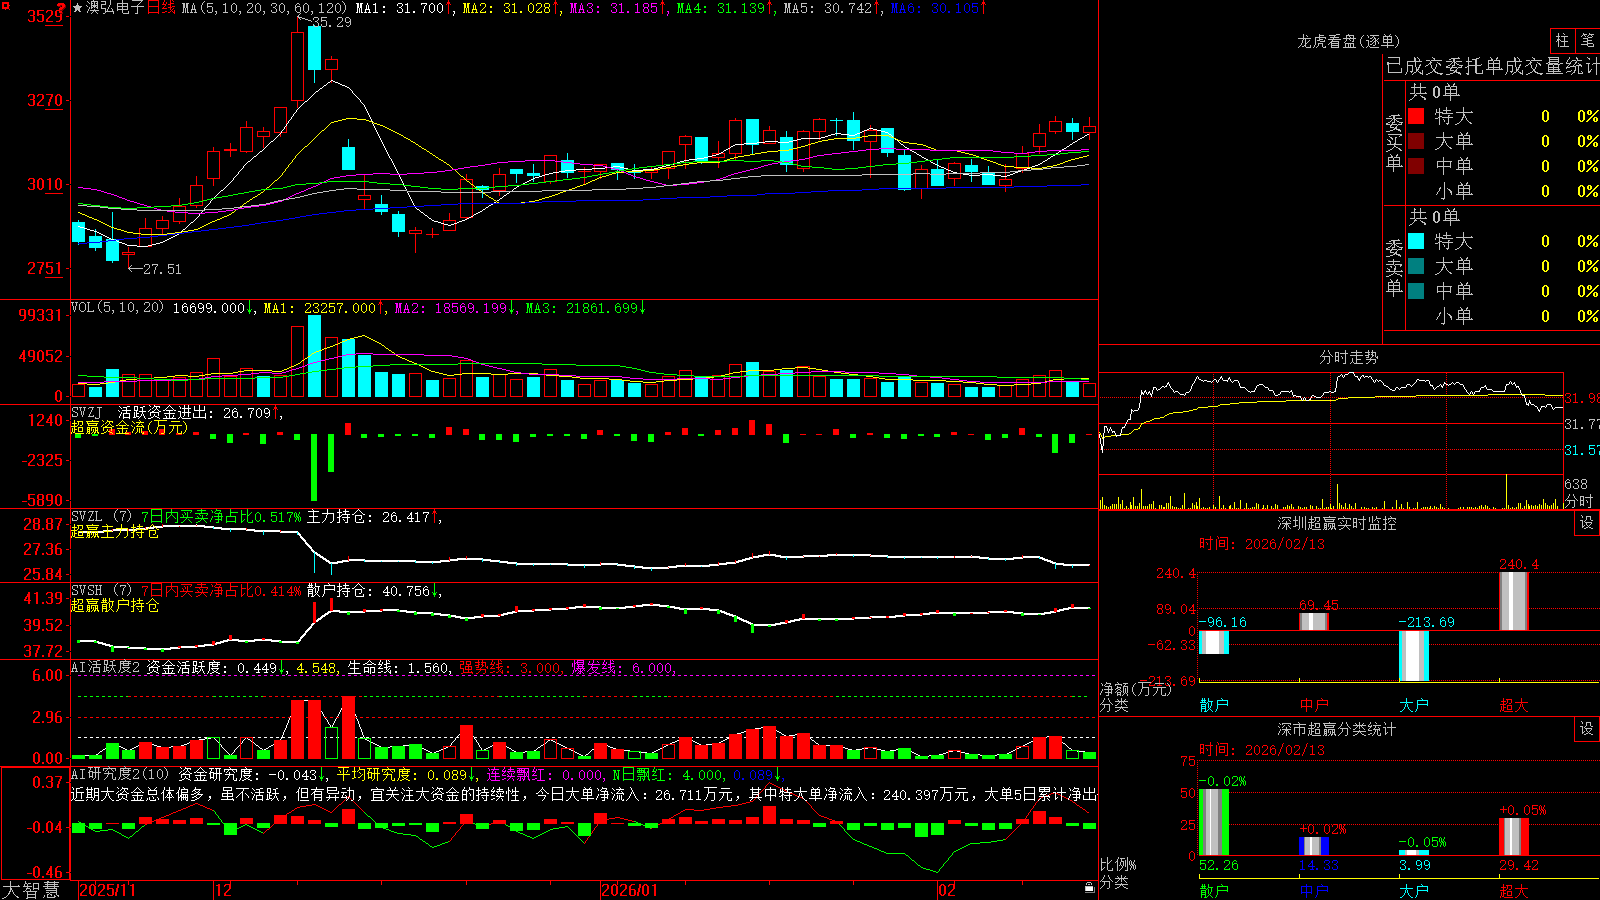Click the padlock icon on the timeline bar

pos(1089,888)
